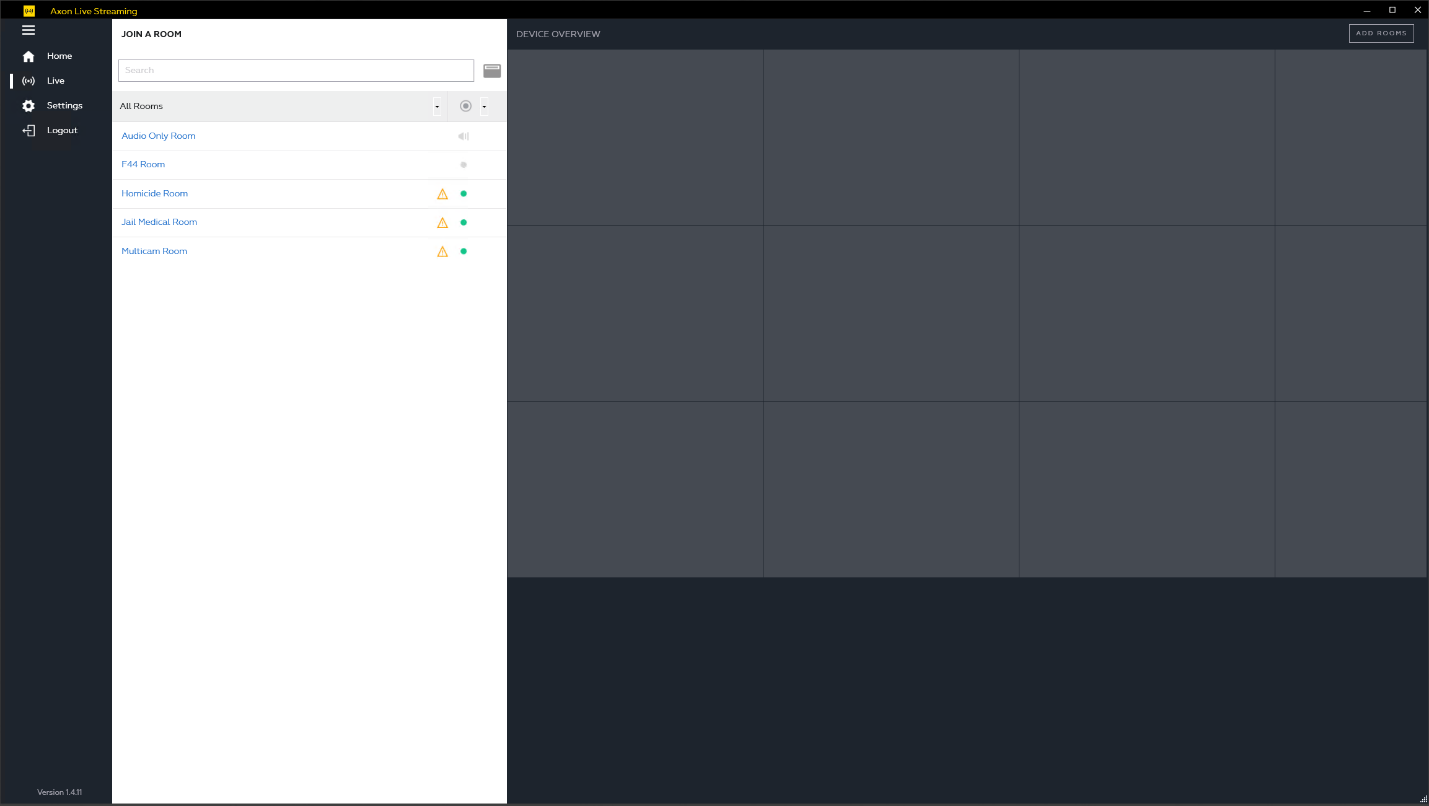This screenshot has width=1429, height=806.
Task: Select the top-left device overview tile
Action: (635, 138)
